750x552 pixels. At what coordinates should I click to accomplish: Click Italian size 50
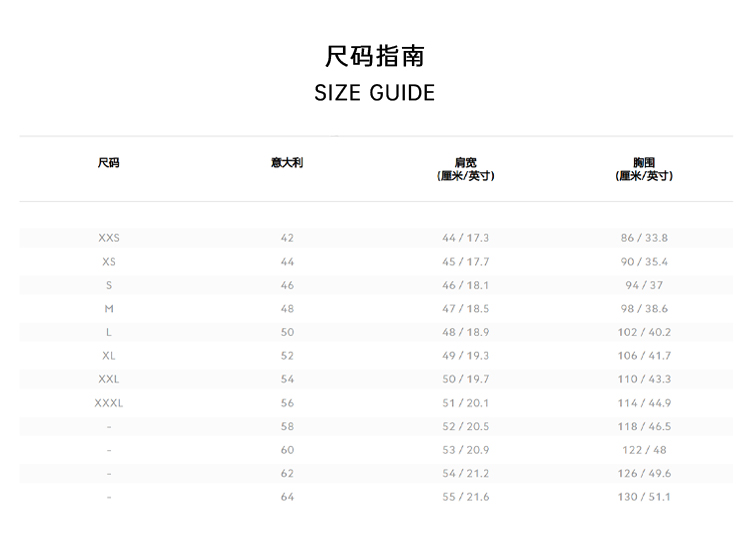[x=287, y=332]
